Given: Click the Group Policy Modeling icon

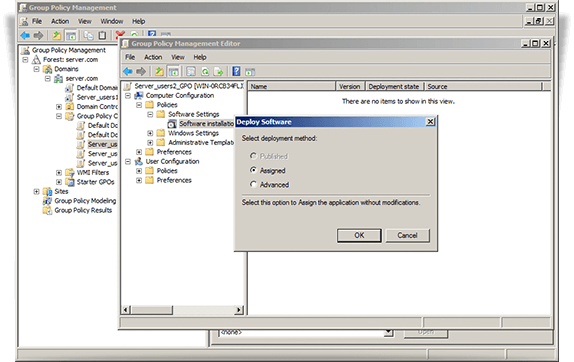Looking at the screenshot, I should [x=47, y=201].
